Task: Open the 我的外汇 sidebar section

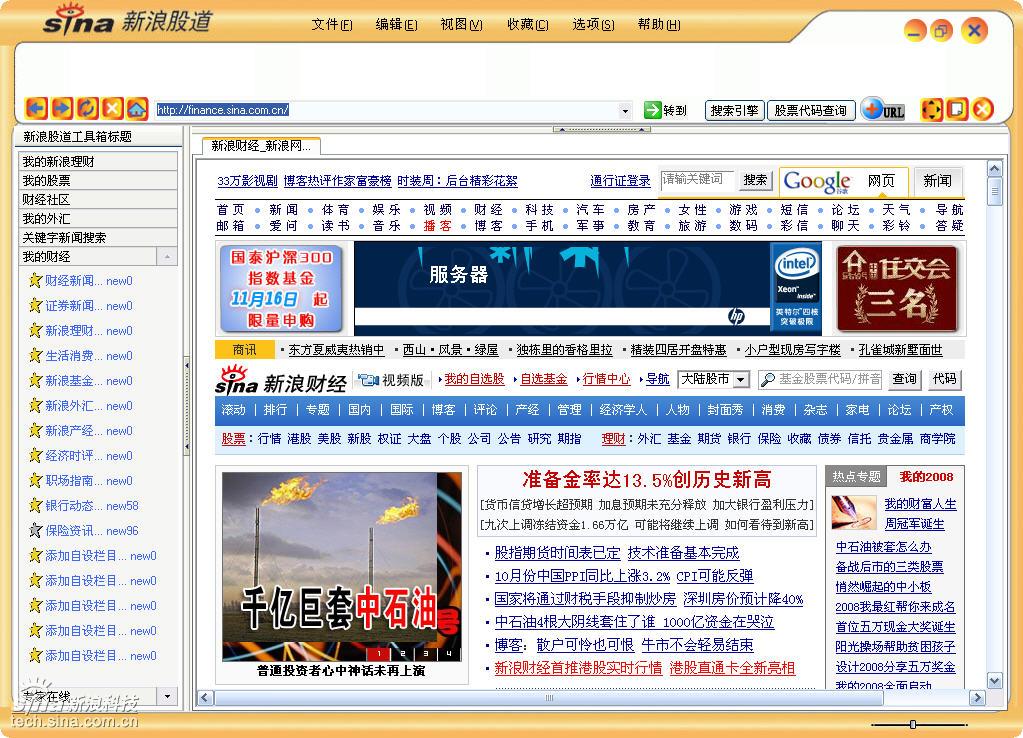Action: pyautogui.click(x=98, y=219)
